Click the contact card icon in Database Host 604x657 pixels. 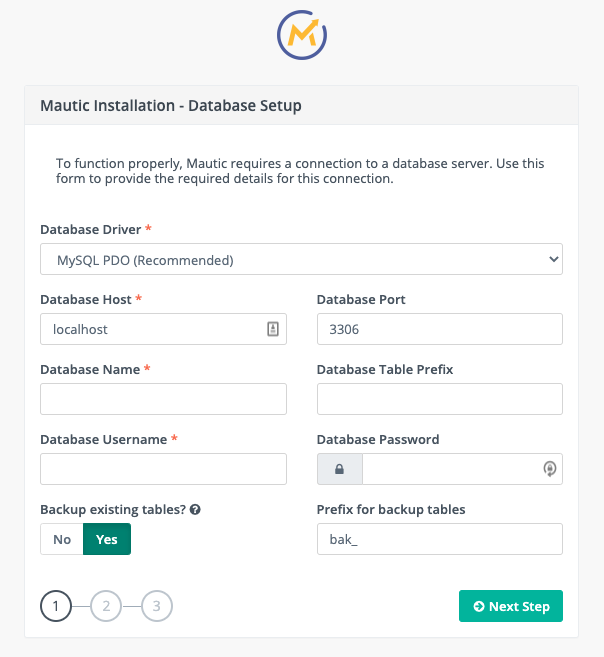(x=272, y=329)
